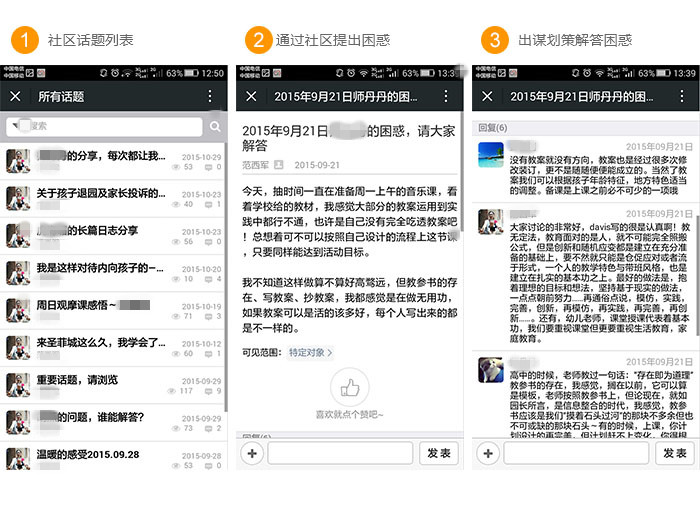Tap the thumbs-up like icon above 喜欢就点个赞吧
This screenshot has width=700, height=520.
click(349, 387)
